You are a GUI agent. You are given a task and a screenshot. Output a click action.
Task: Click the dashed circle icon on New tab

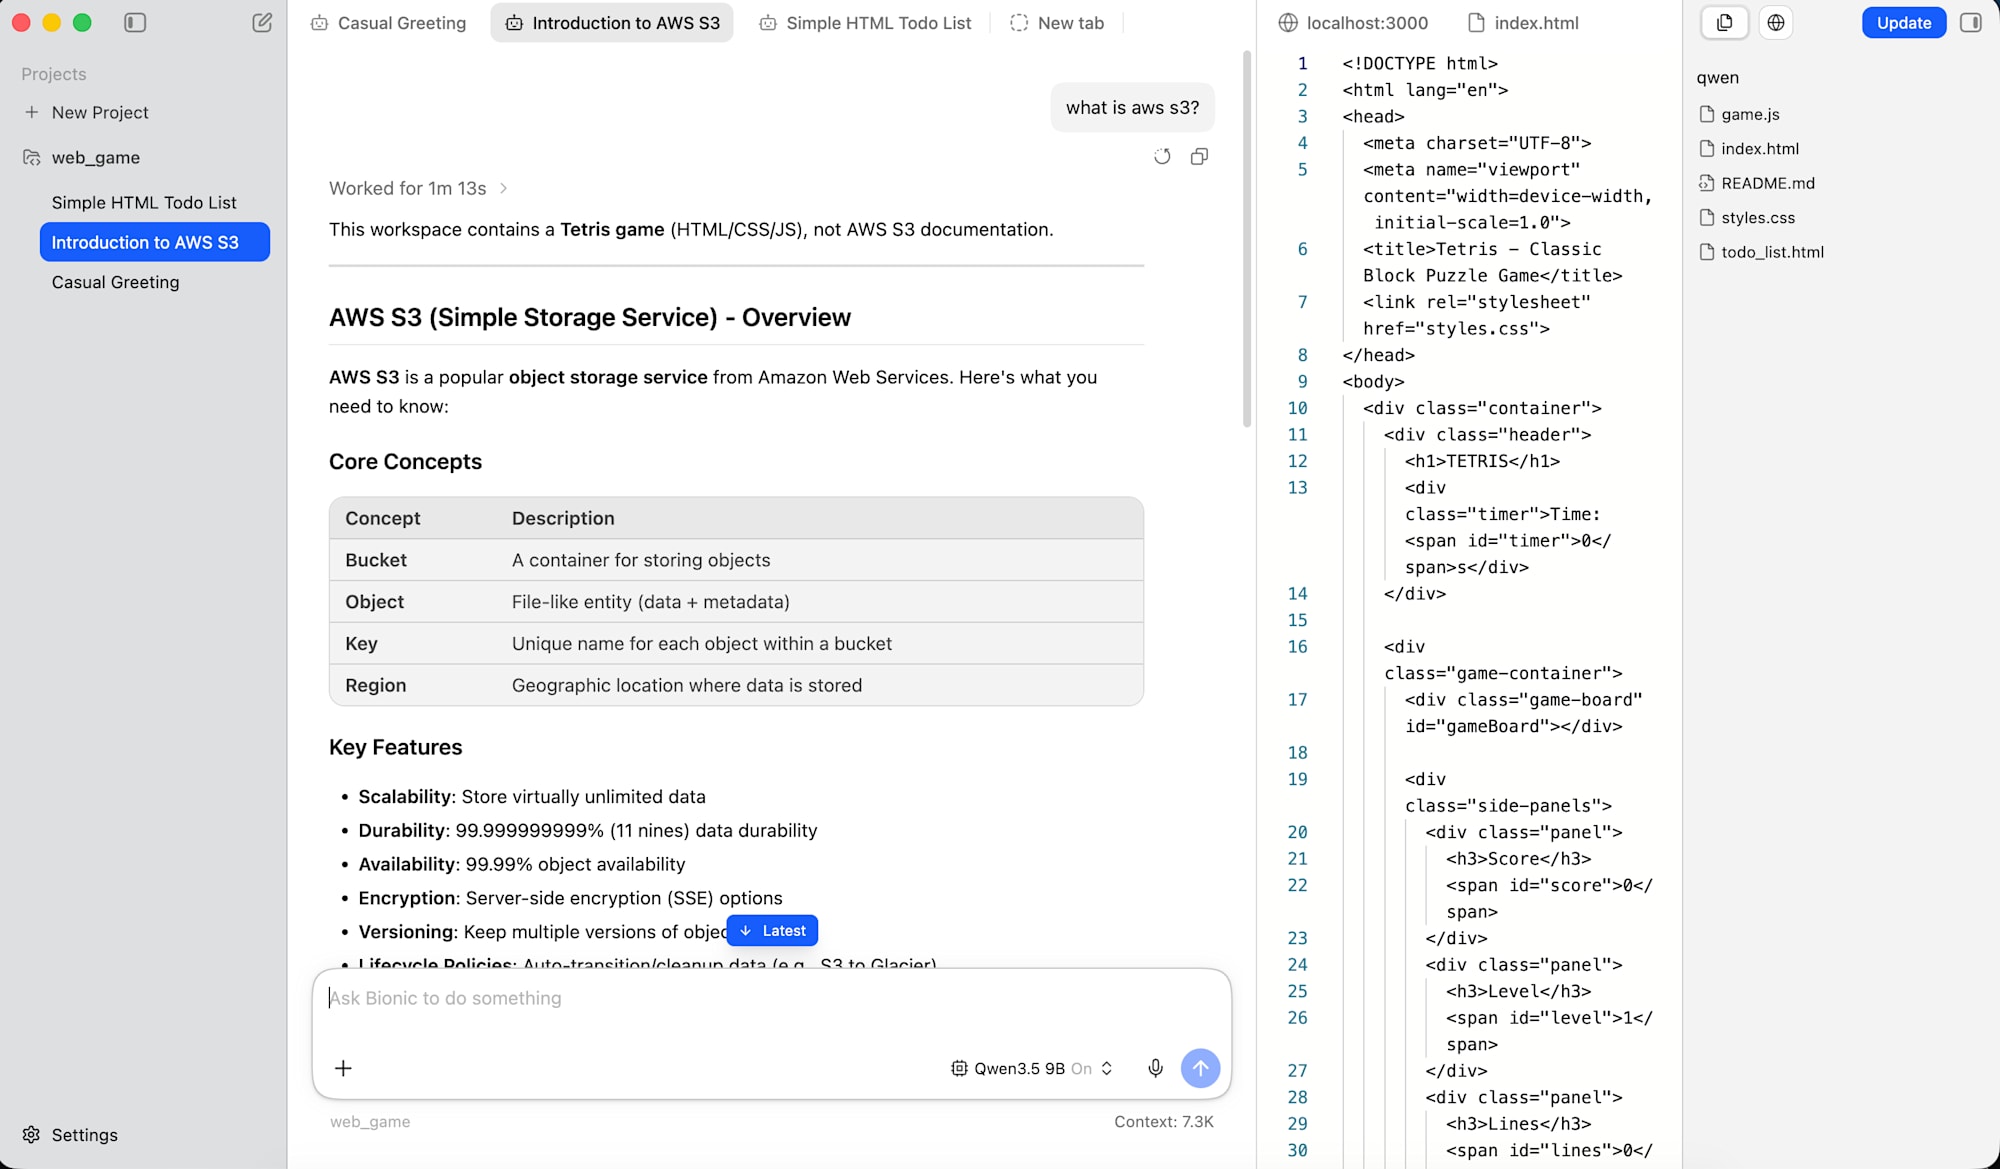click(x=1019, y=22)
